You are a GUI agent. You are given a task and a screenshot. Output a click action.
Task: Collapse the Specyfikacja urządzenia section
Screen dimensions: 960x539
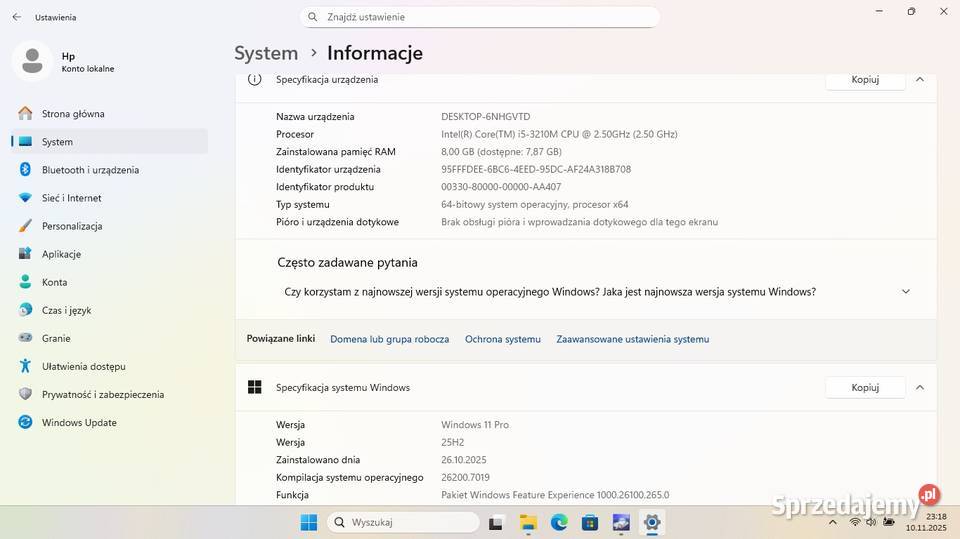[x=920, y=80]
